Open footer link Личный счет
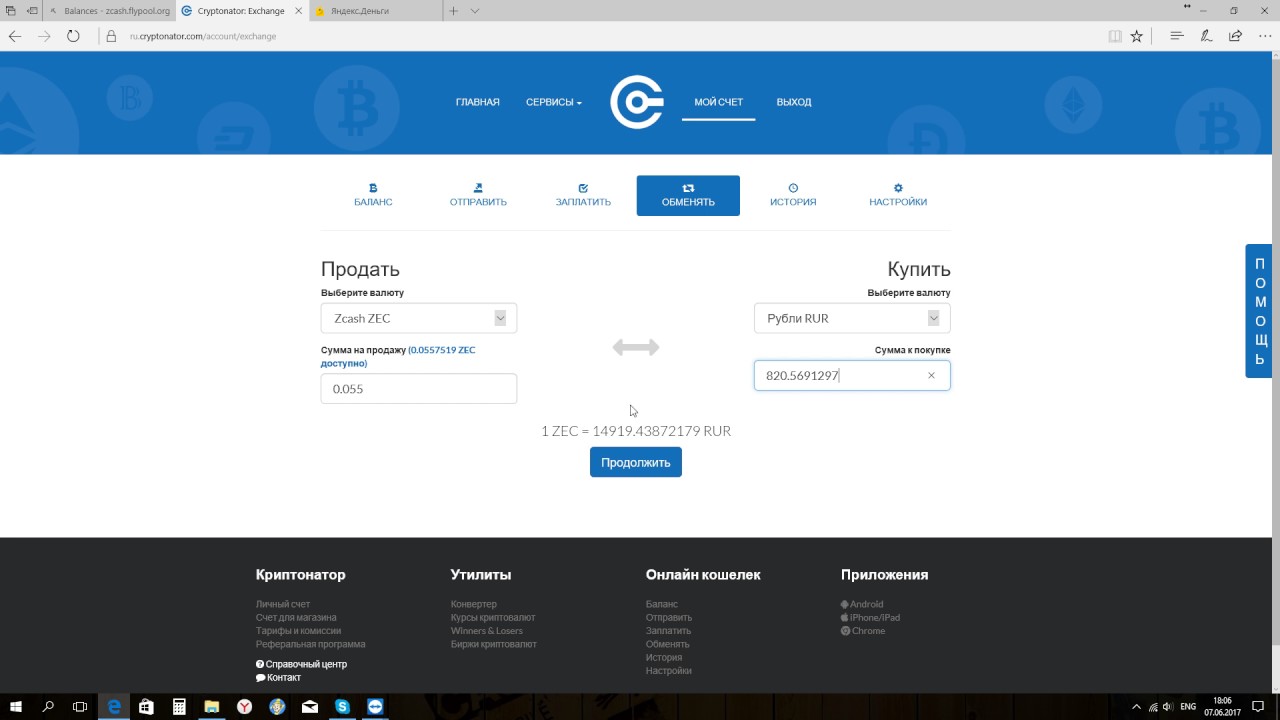Viewport: 1280px width, 720px height. 283,604
